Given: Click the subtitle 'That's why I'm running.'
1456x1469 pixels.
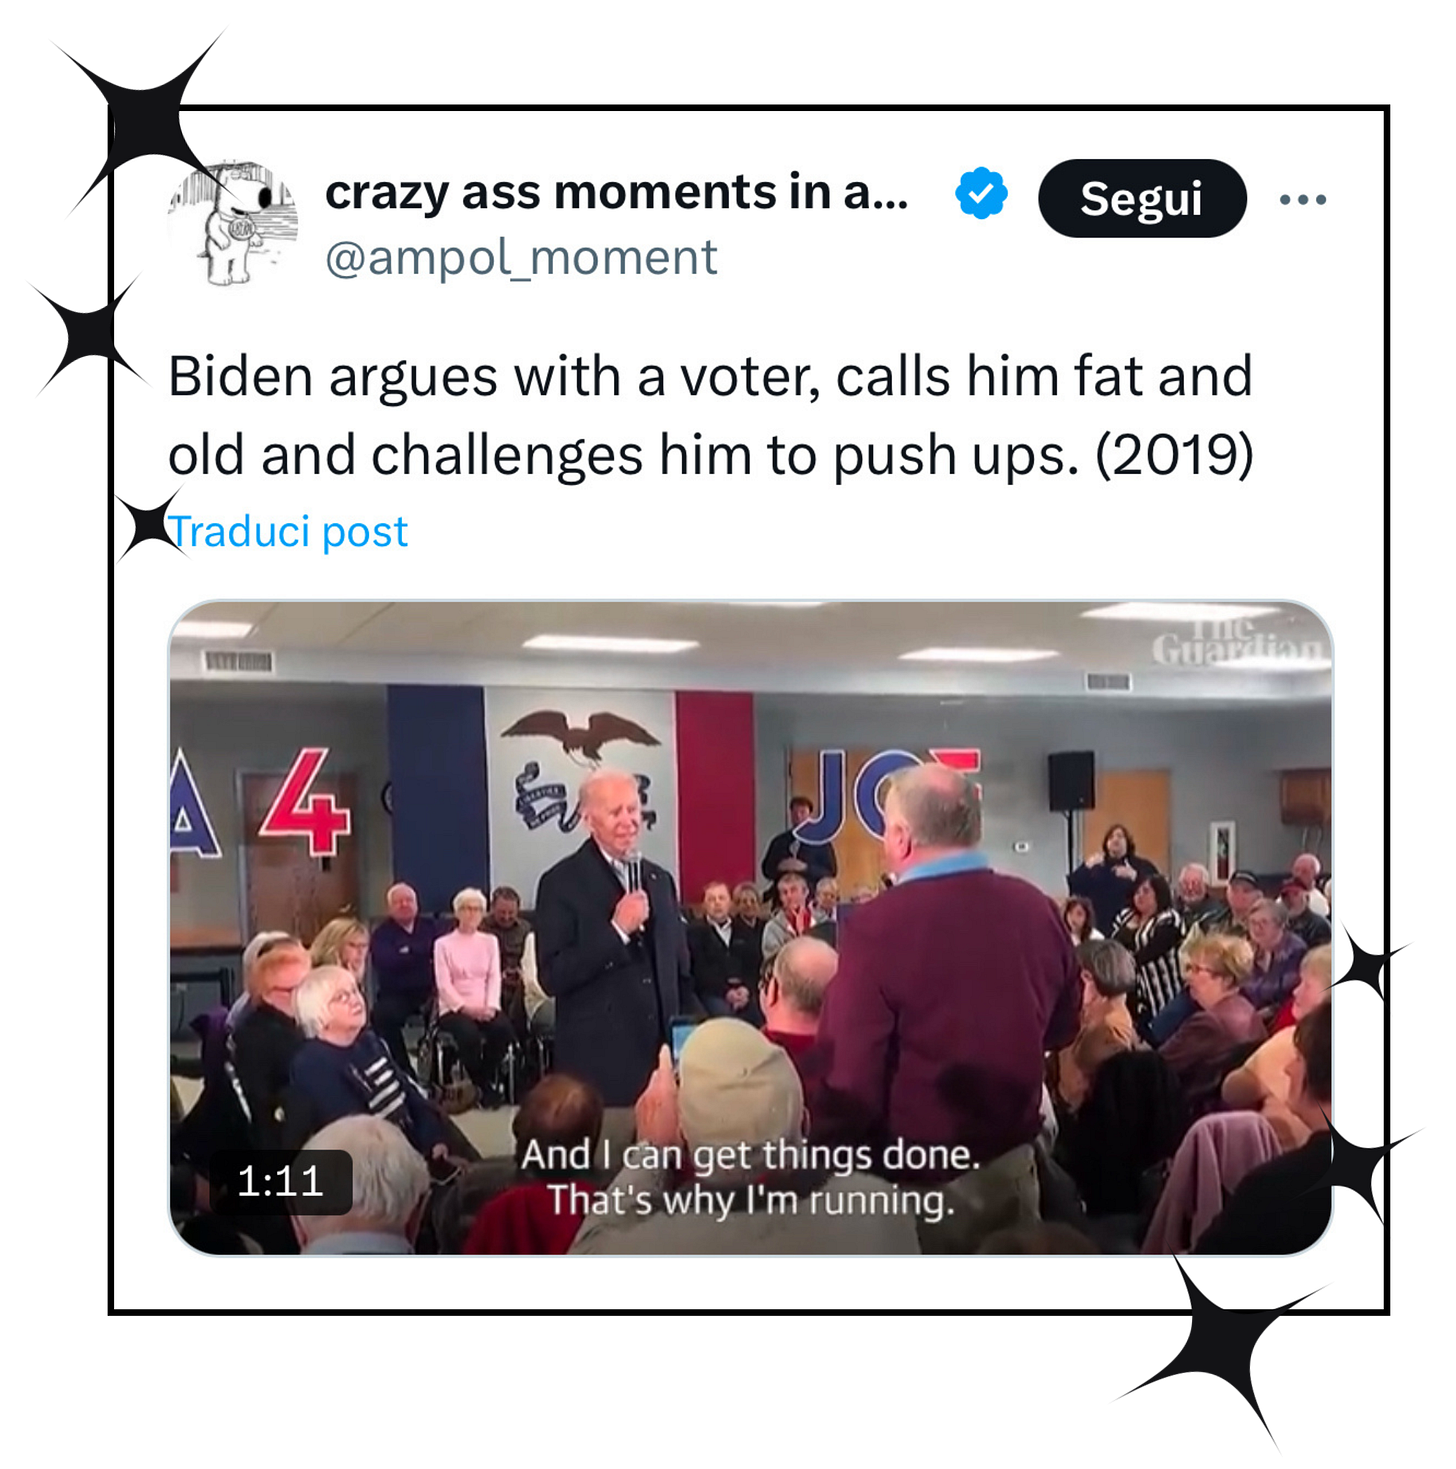Looking at the screenshot, I should click(x=751, y=1200).
